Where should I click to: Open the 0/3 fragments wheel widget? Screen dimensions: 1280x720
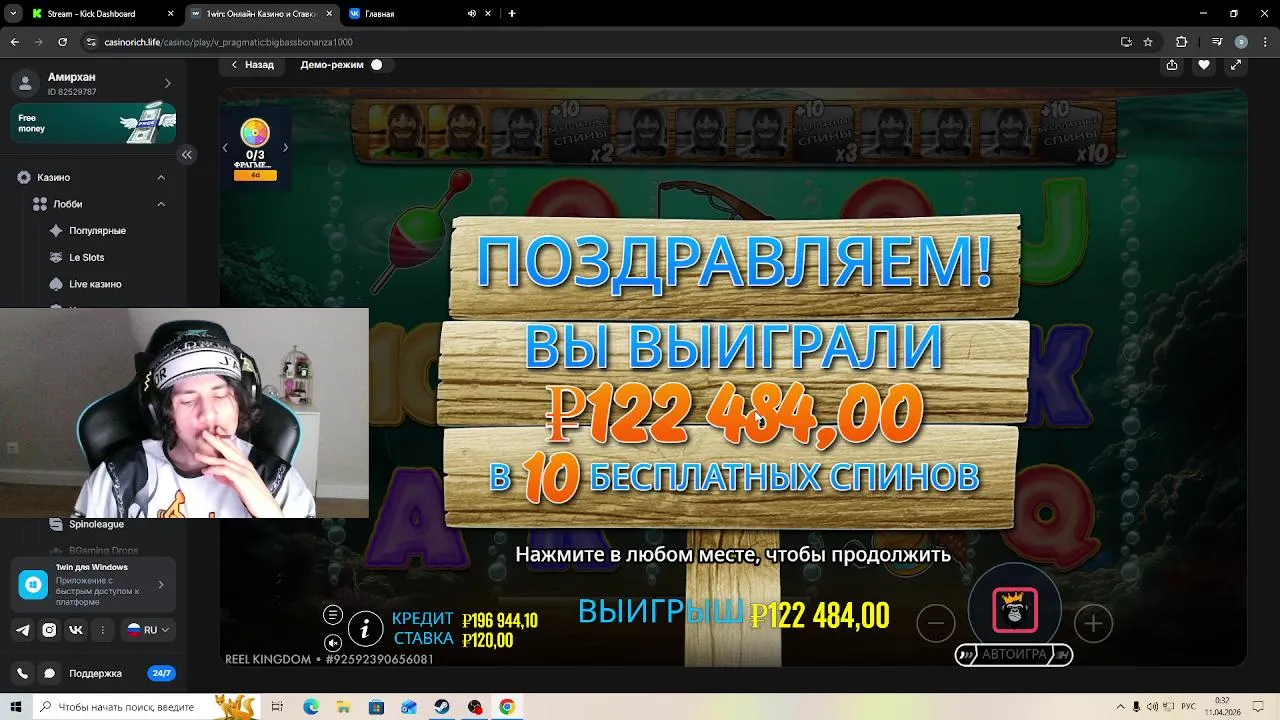[x=255, y=149]
